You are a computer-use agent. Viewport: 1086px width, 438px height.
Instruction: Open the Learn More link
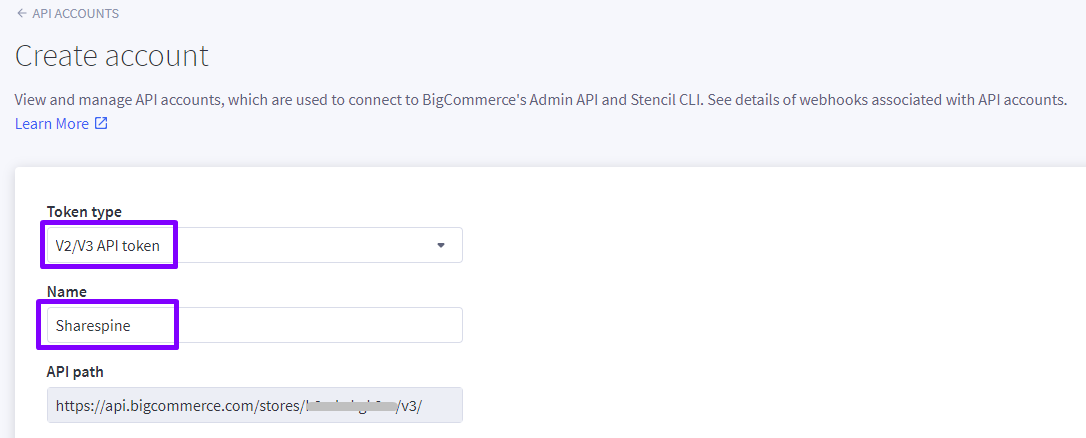[x=52, y=124]
